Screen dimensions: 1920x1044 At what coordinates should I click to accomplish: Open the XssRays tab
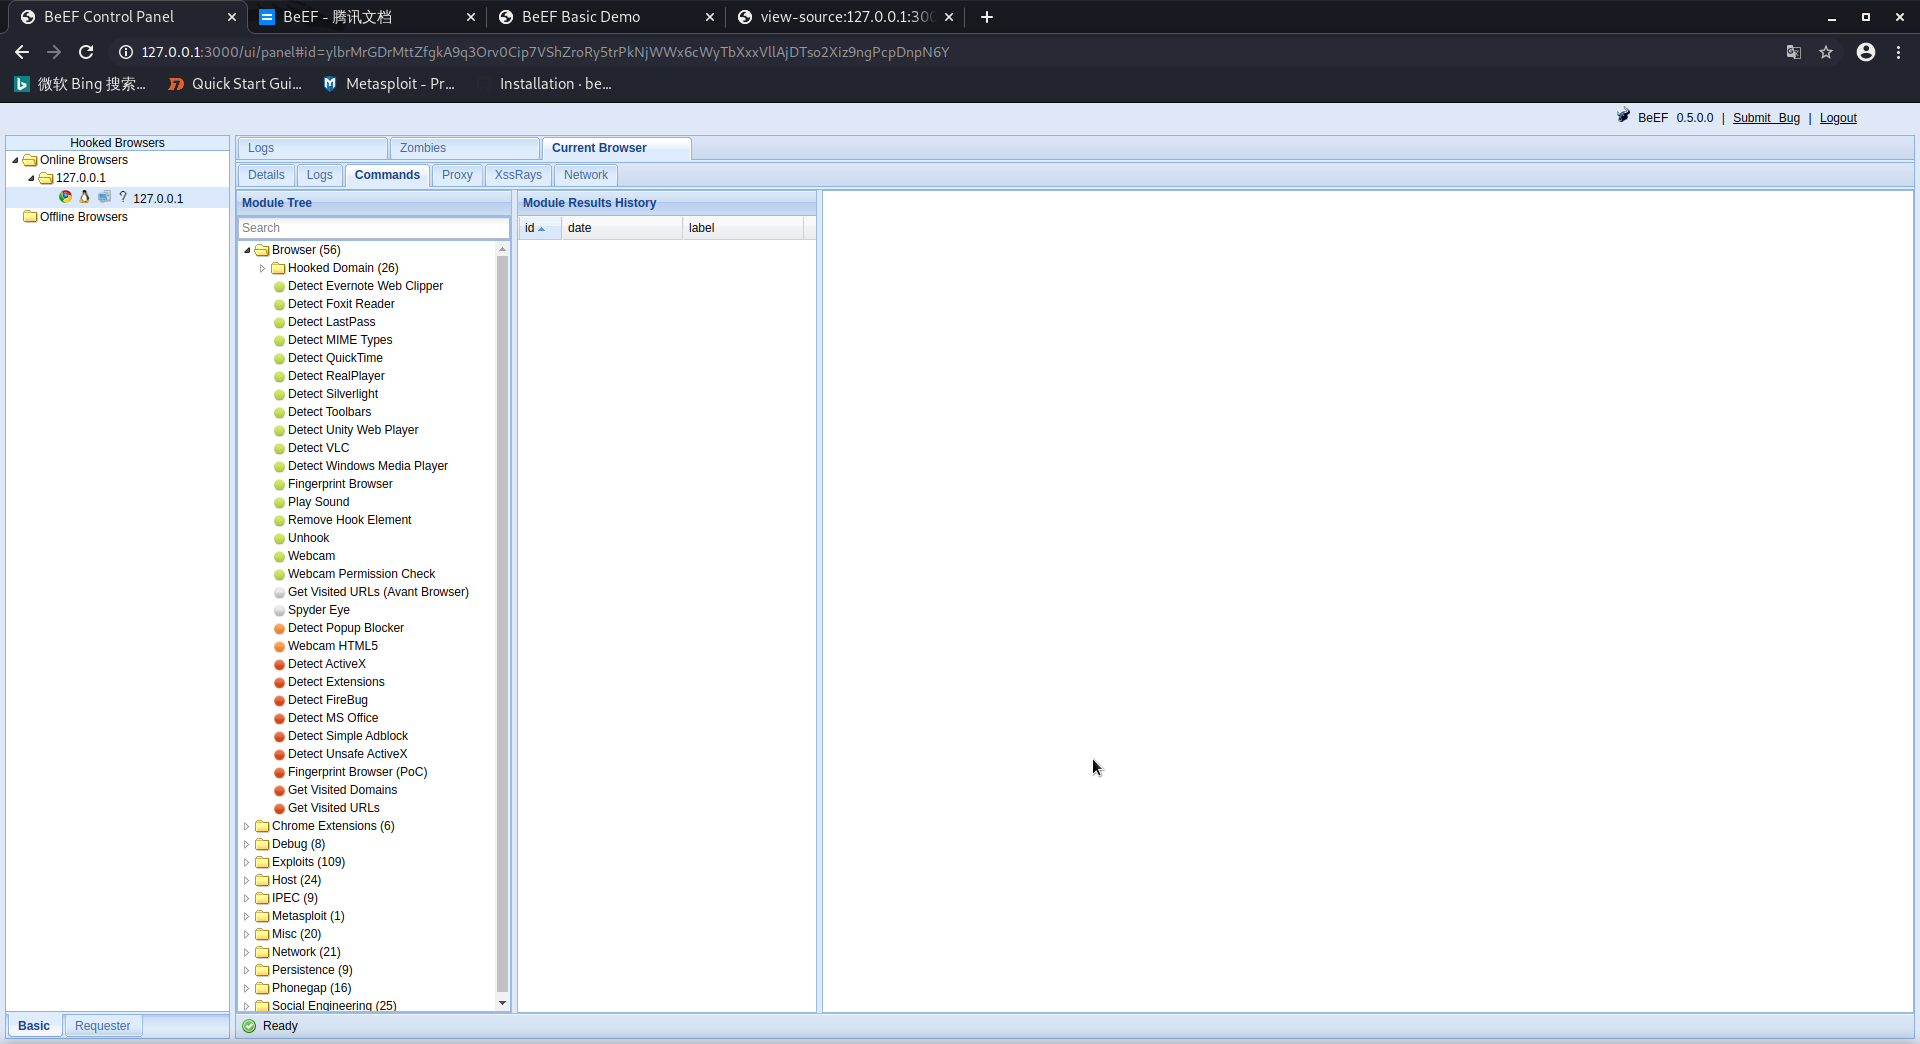518,175
